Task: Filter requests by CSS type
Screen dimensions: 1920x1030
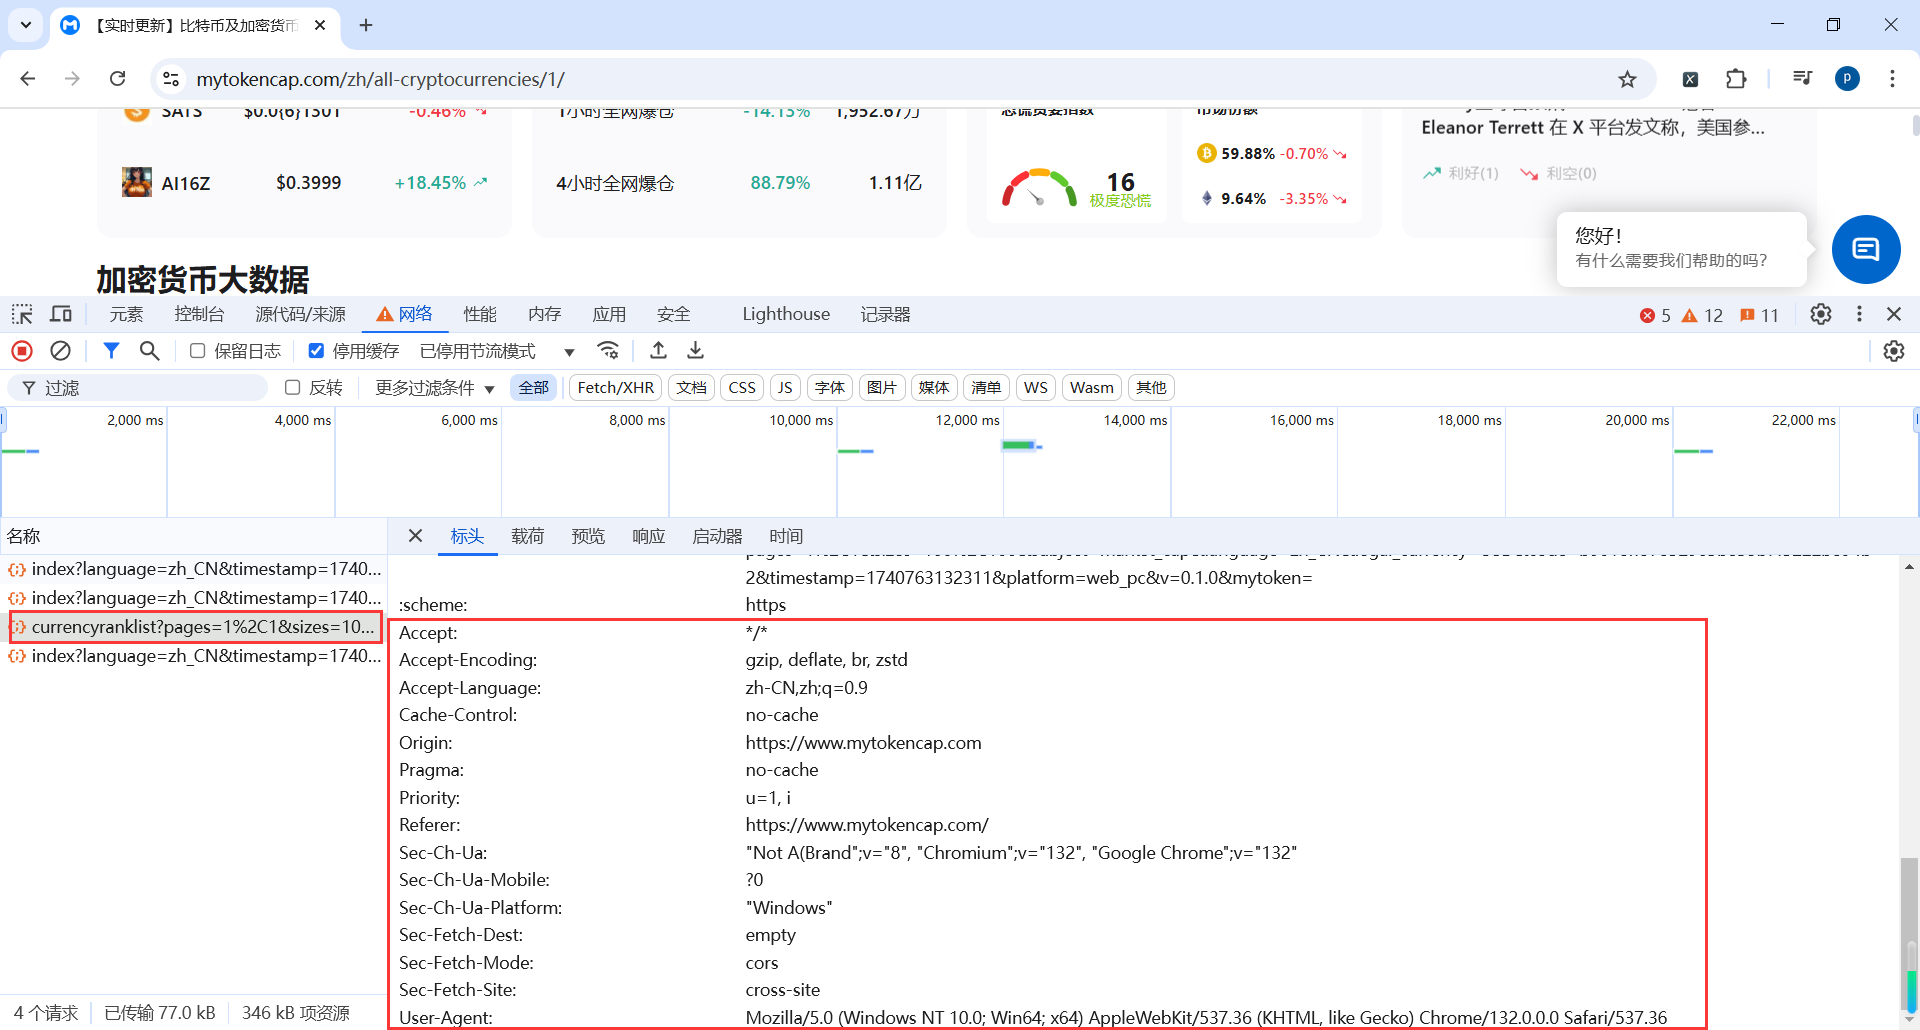Action: pos(742,388)
